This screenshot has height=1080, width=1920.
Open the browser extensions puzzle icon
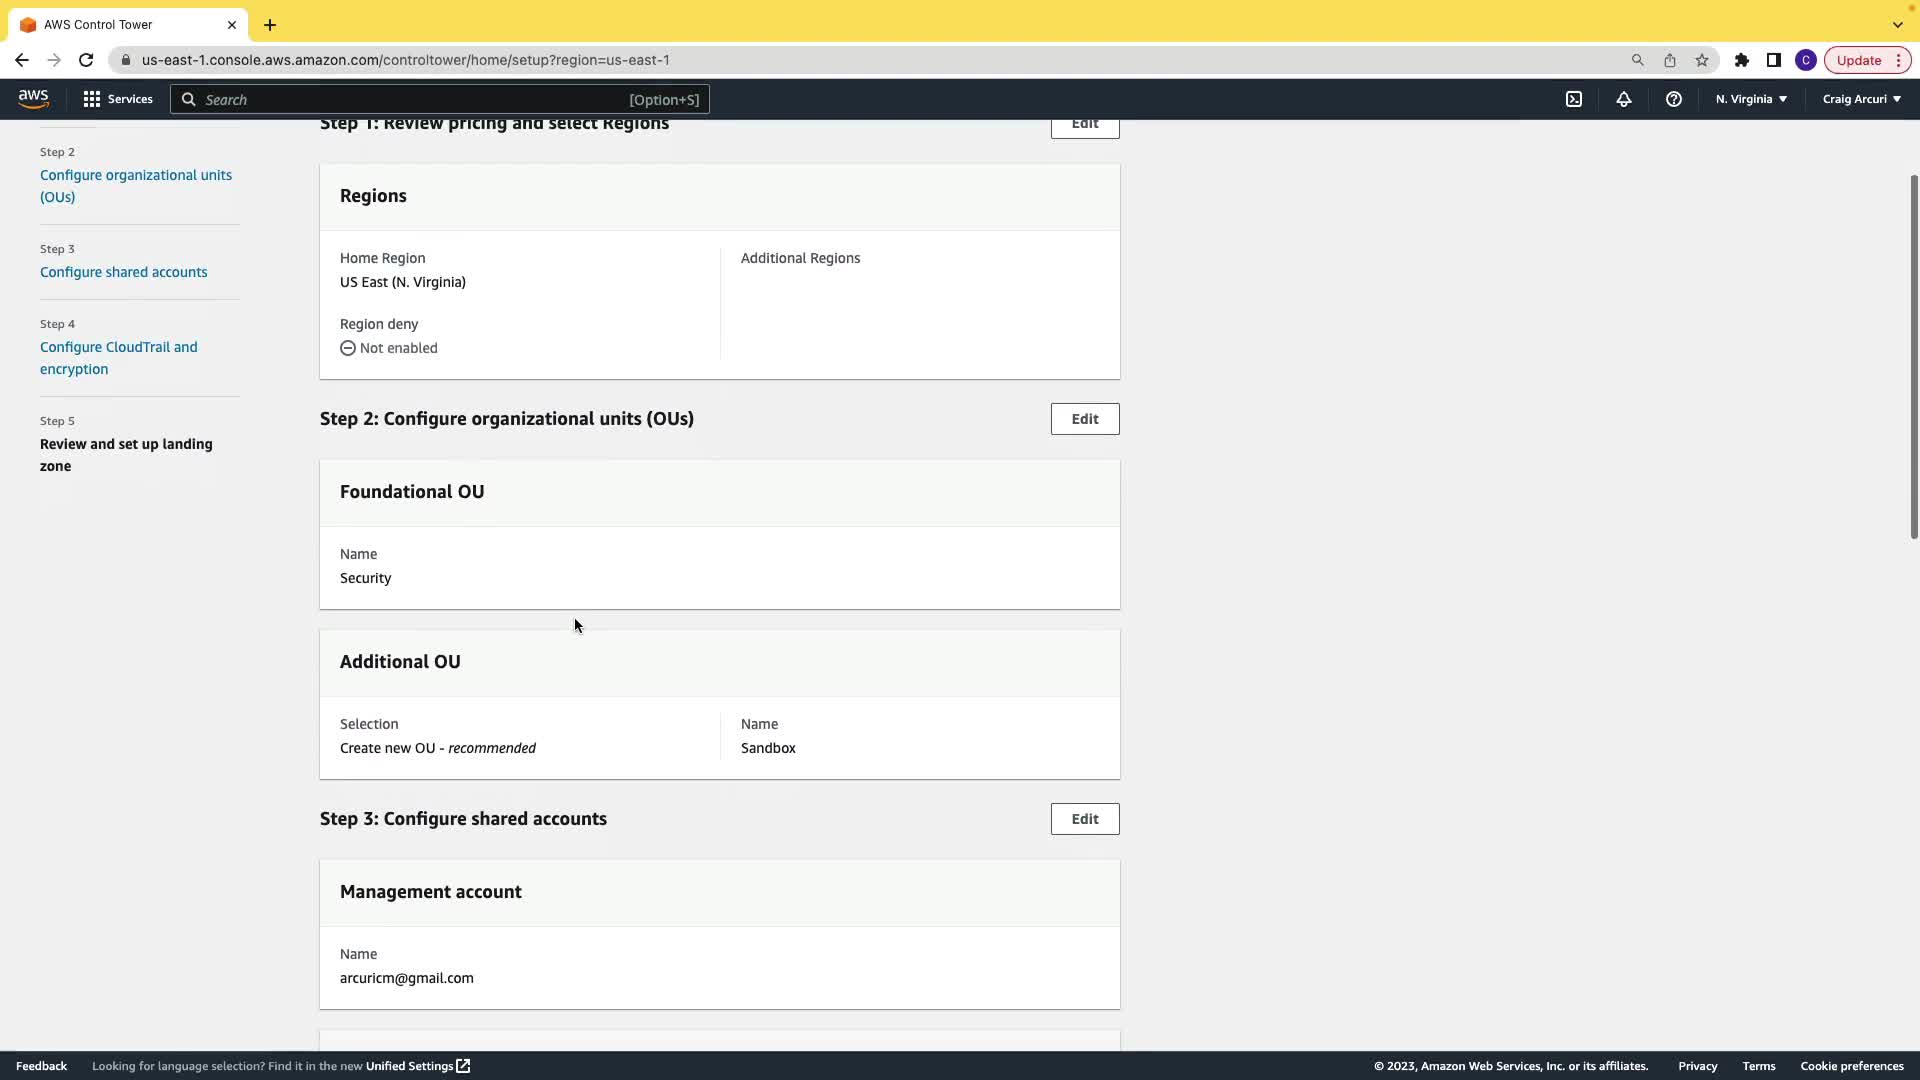click(x=1742, y=60)
